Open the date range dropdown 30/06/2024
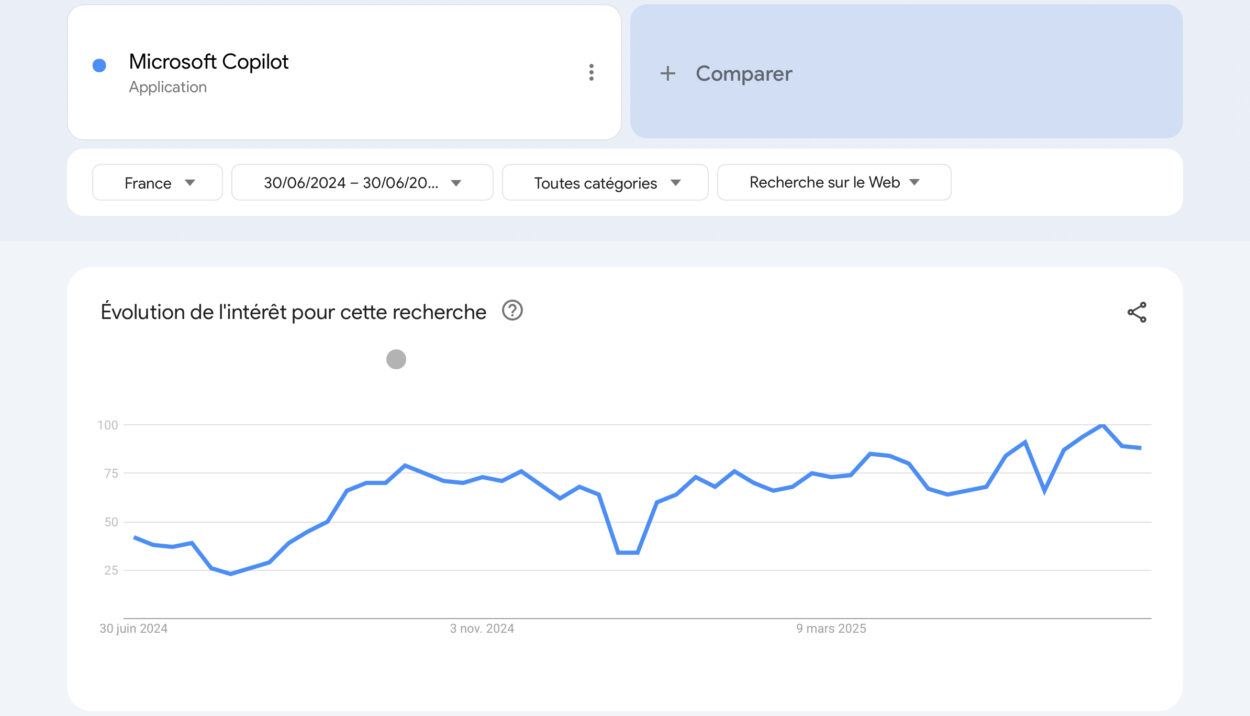Image resolution: width=1250 pixels, height=716 pixels. pos(362,183)
